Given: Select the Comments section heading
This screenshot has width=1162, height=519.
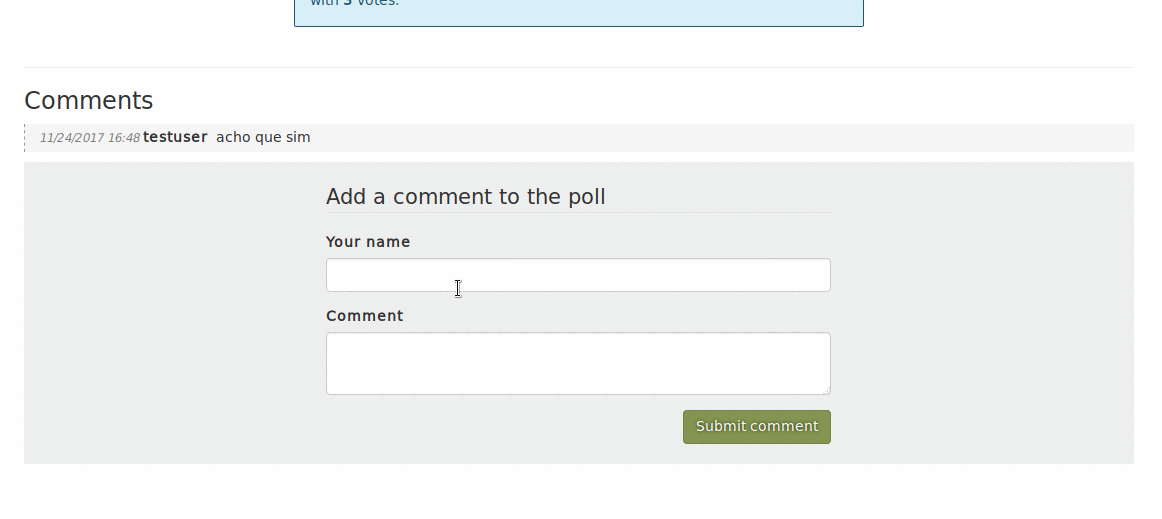Looking at the screenshot, I should point(89,101).
